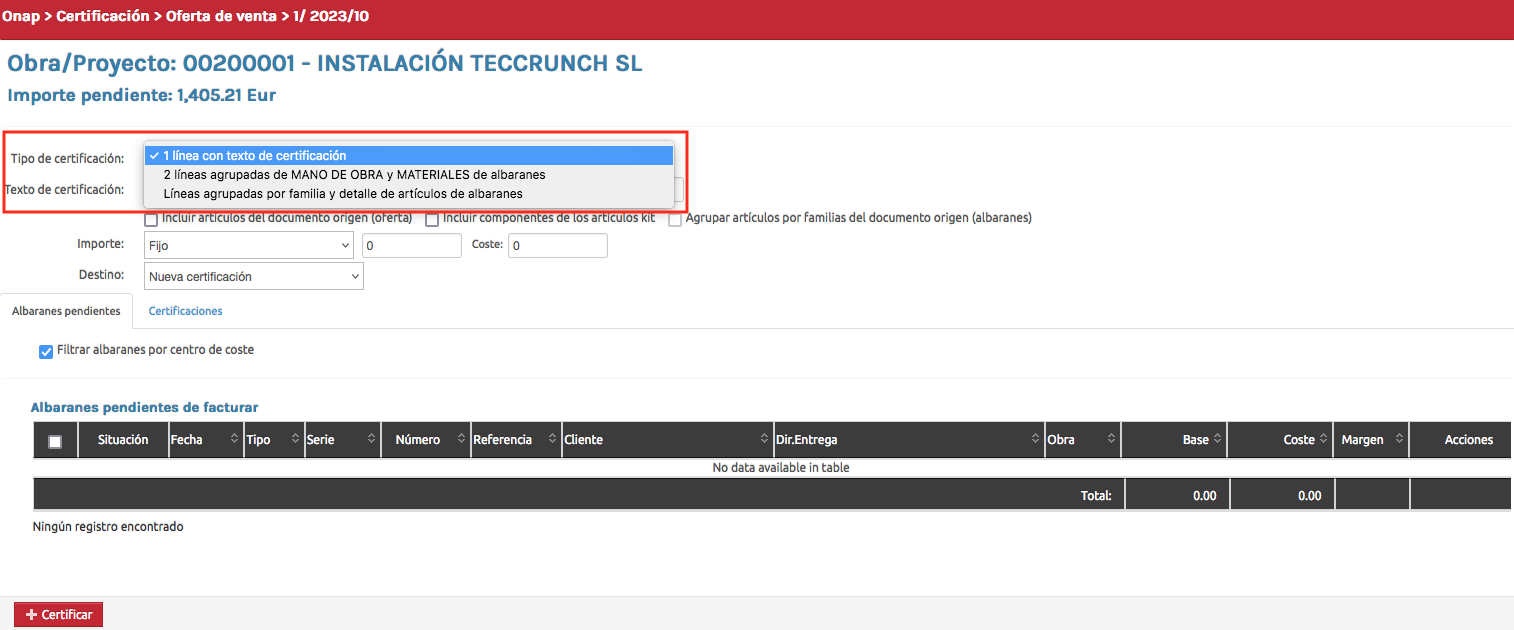Enable Incluir artículos del documento origen

click(152, 219)
